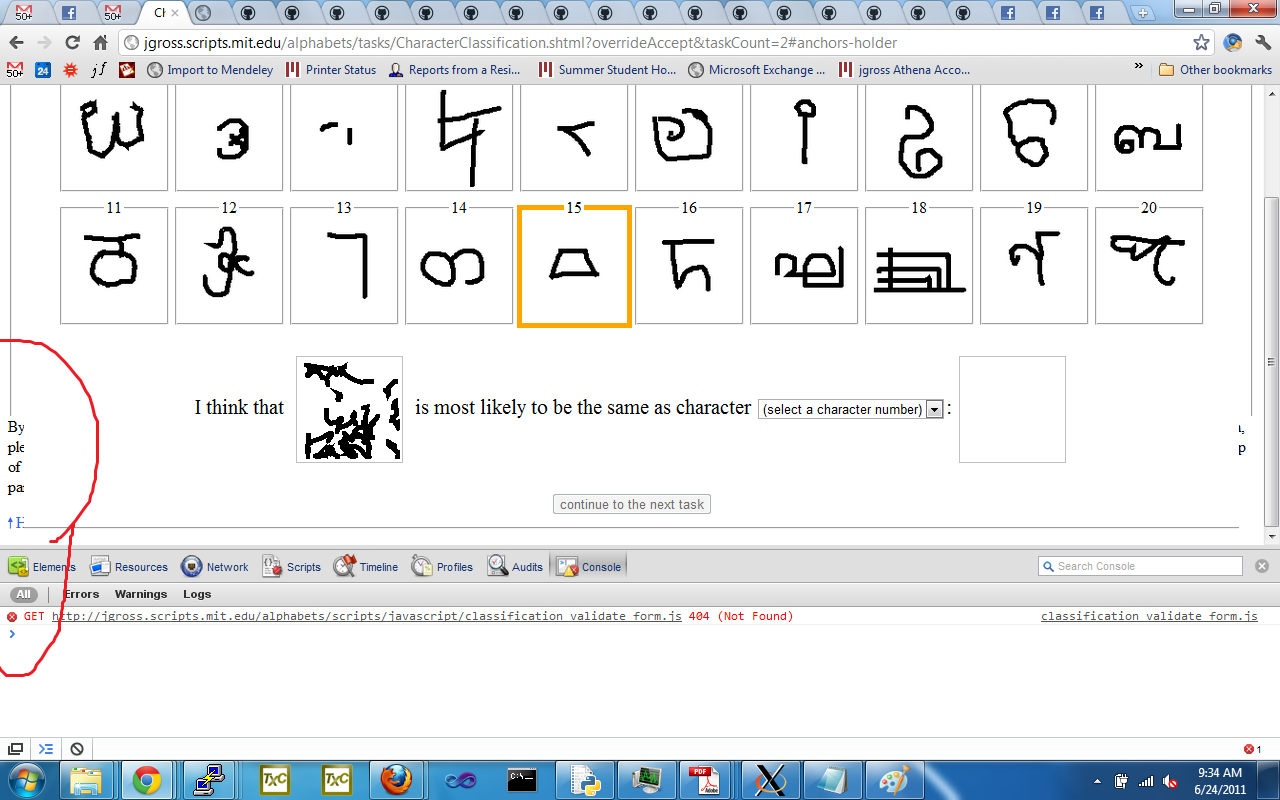The height and width of the screenshot is (800, 1280).
Task: Clear the console log
Action: coord(76,749)
